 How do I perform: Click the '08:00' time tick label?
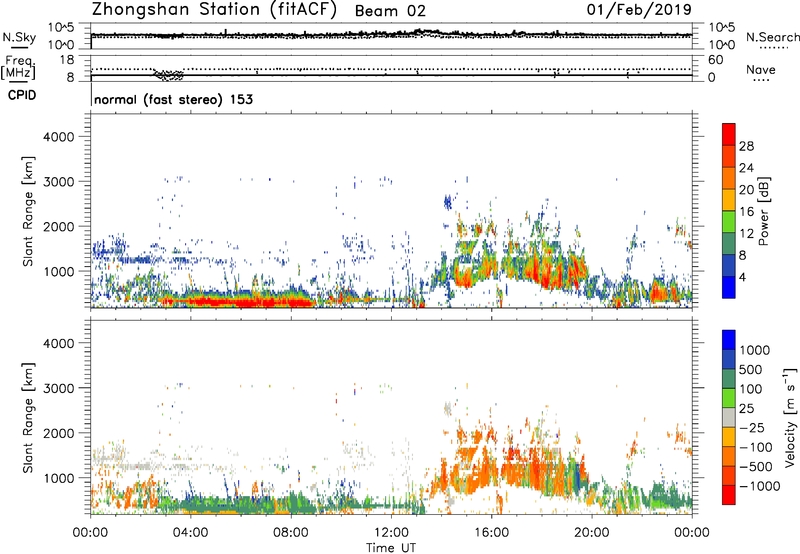tap(291, 533)
